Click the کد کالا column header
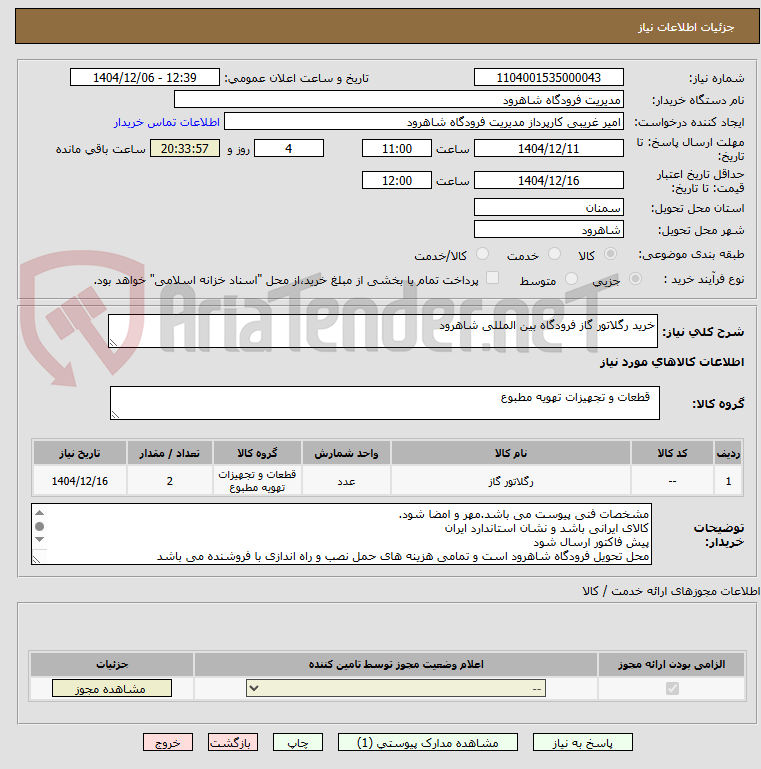761x769 pixels. [x=672, y=453]
